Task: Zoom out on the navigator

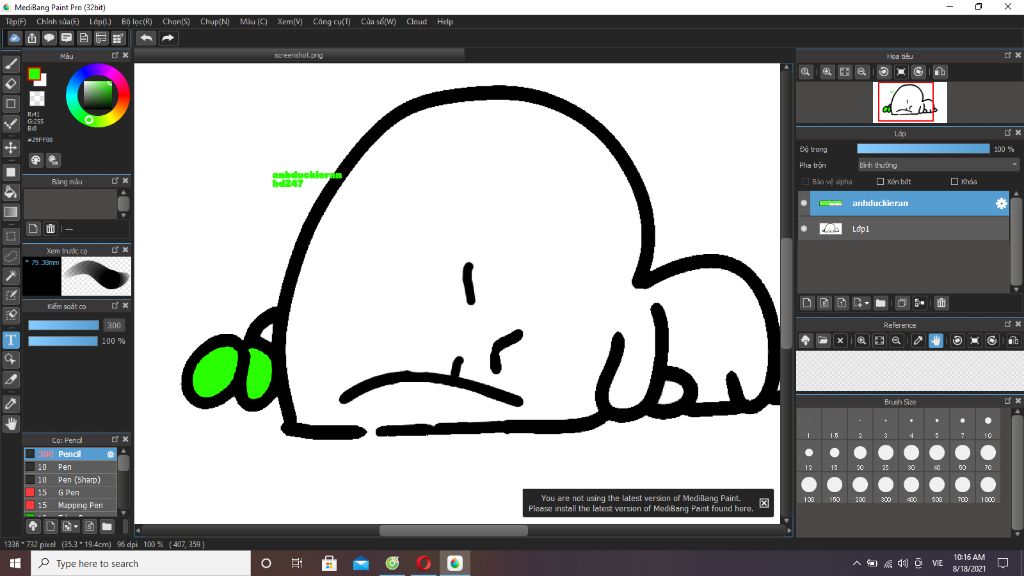Action: pyautogui.click(x=862, y=72)
